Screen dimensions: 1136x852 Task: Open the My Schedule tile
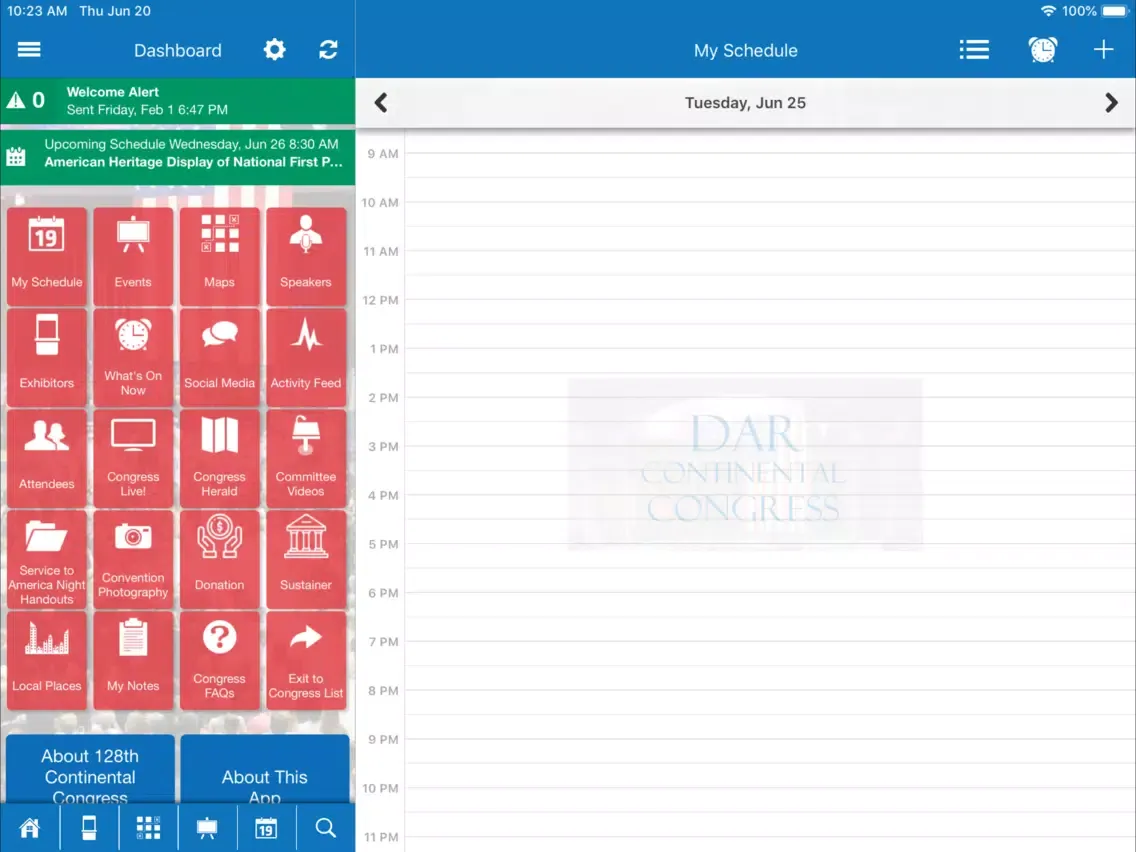tap(47, 256)
